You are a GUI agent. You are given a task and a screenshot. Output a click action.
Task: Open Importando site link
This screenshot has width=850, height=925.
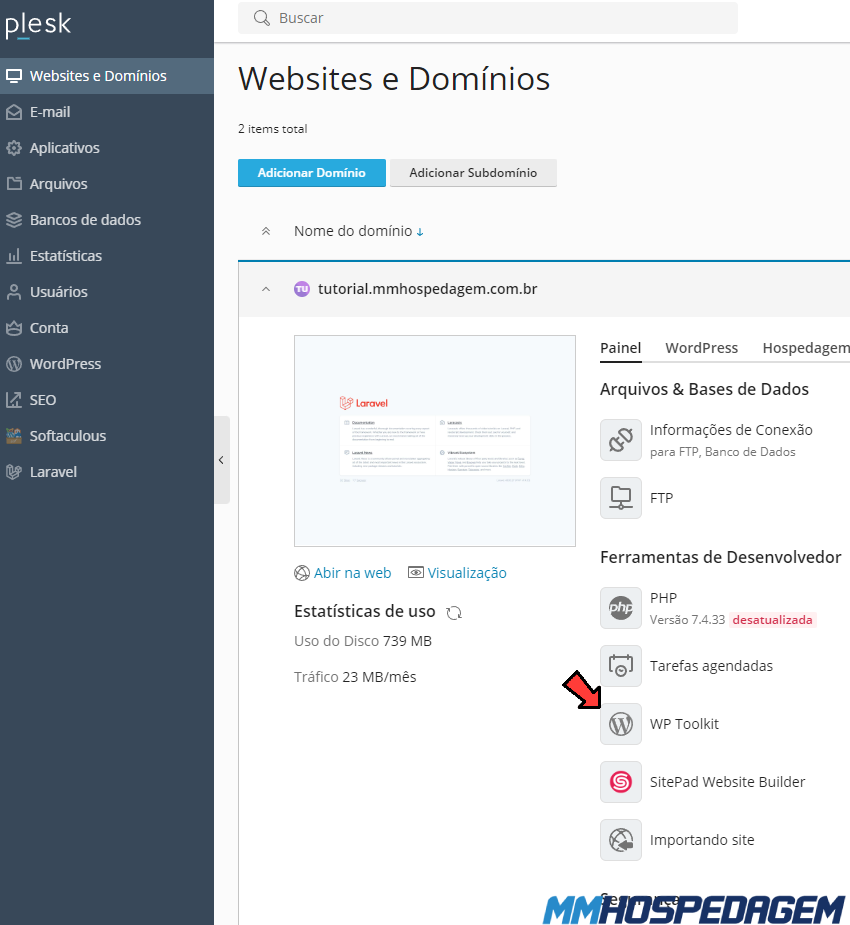pos(702,840)
